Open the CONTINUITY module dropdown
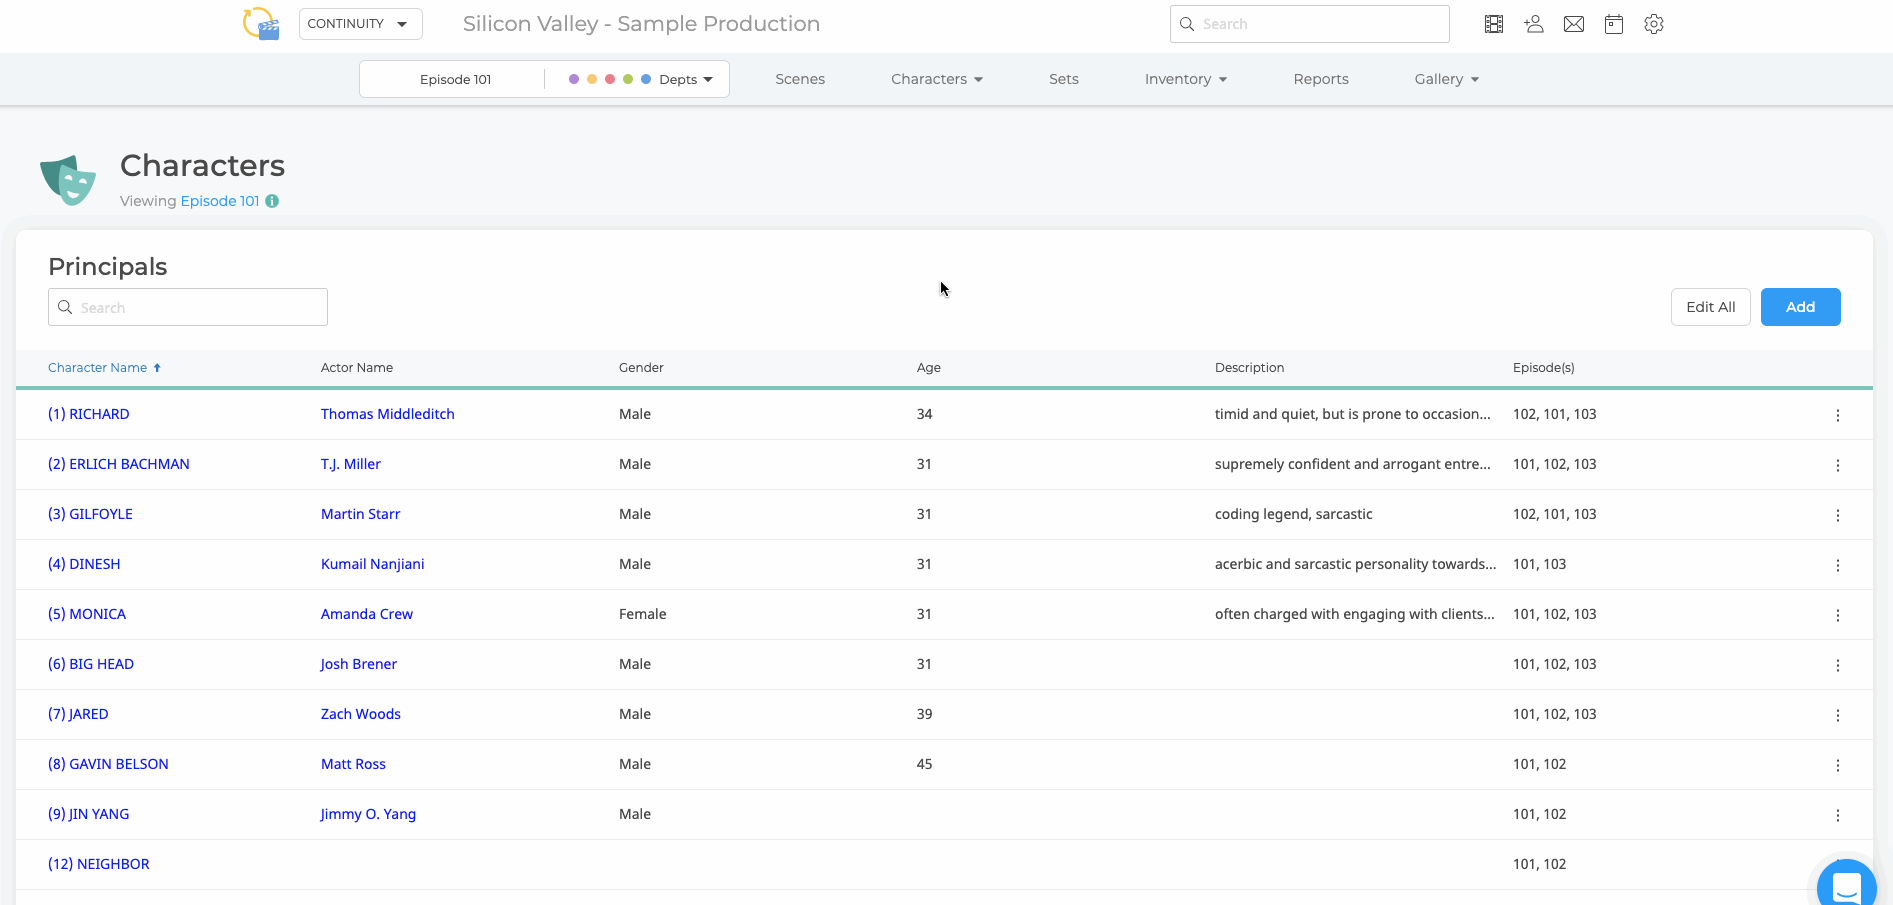1893x905 pixels. (360, 24)
